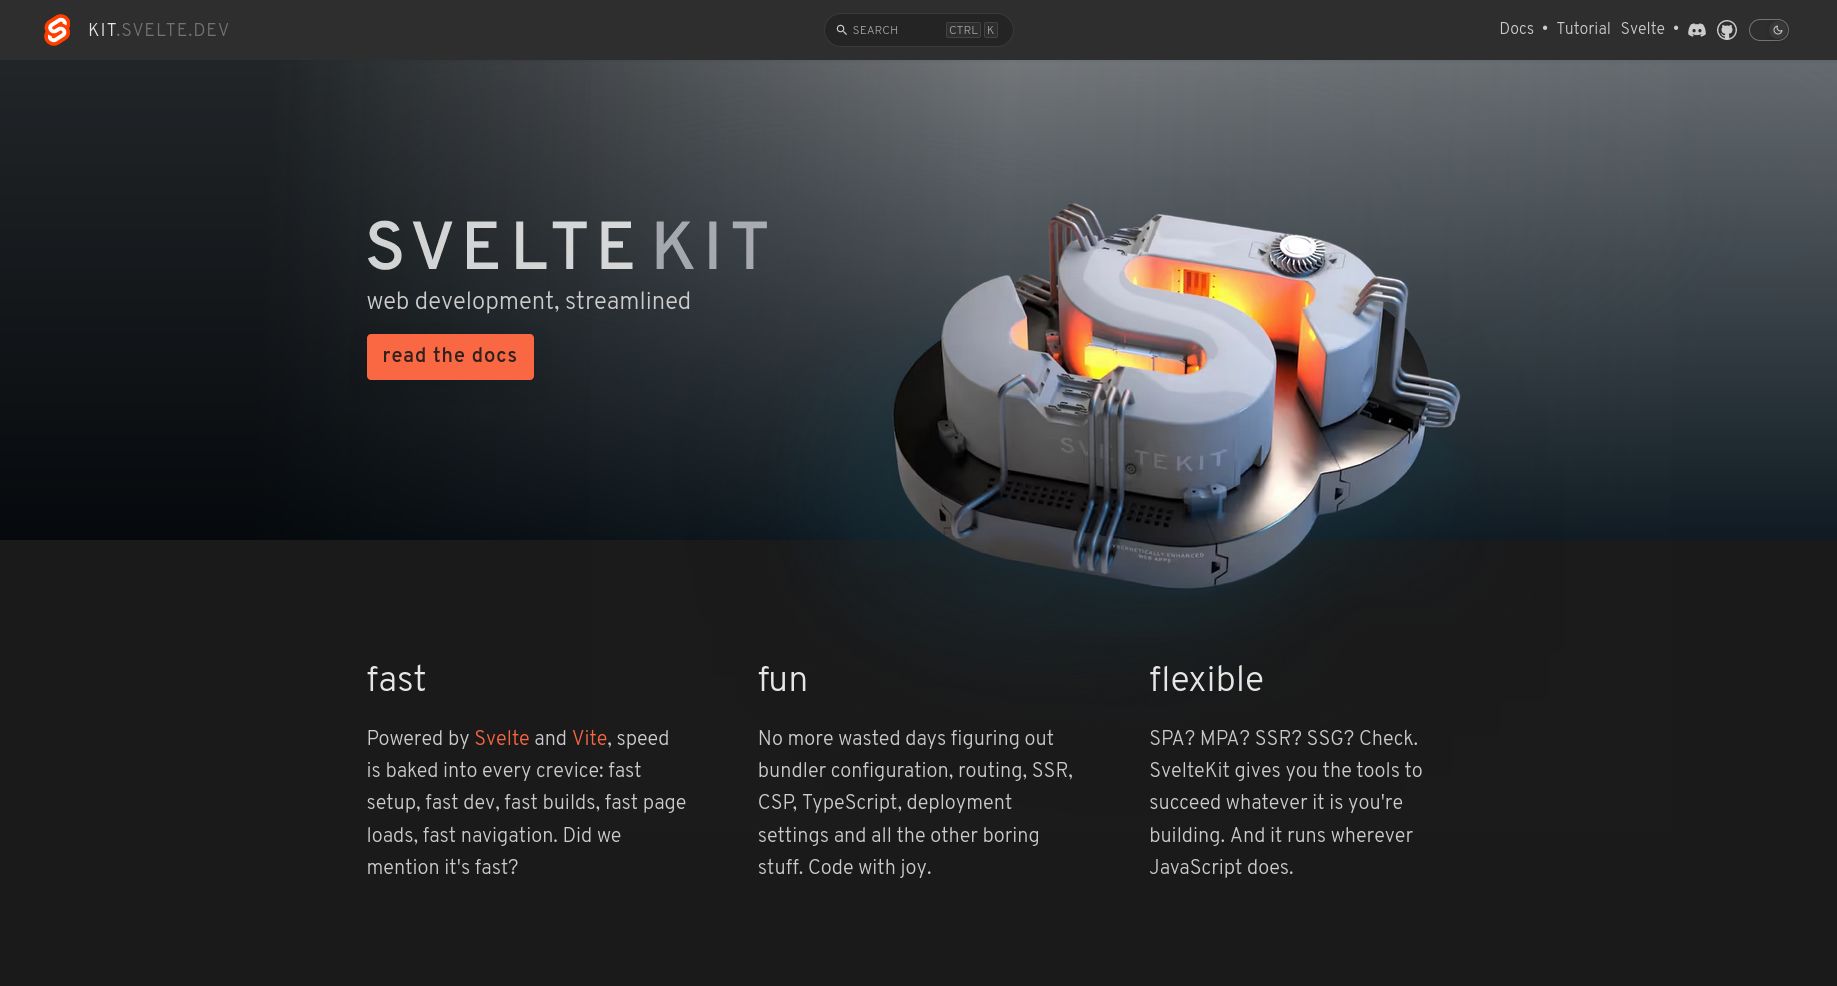Image resolution: width=1837 pixels, height=986 pixels.
Task: Click the read the docs button
Action: click(450, 357)
